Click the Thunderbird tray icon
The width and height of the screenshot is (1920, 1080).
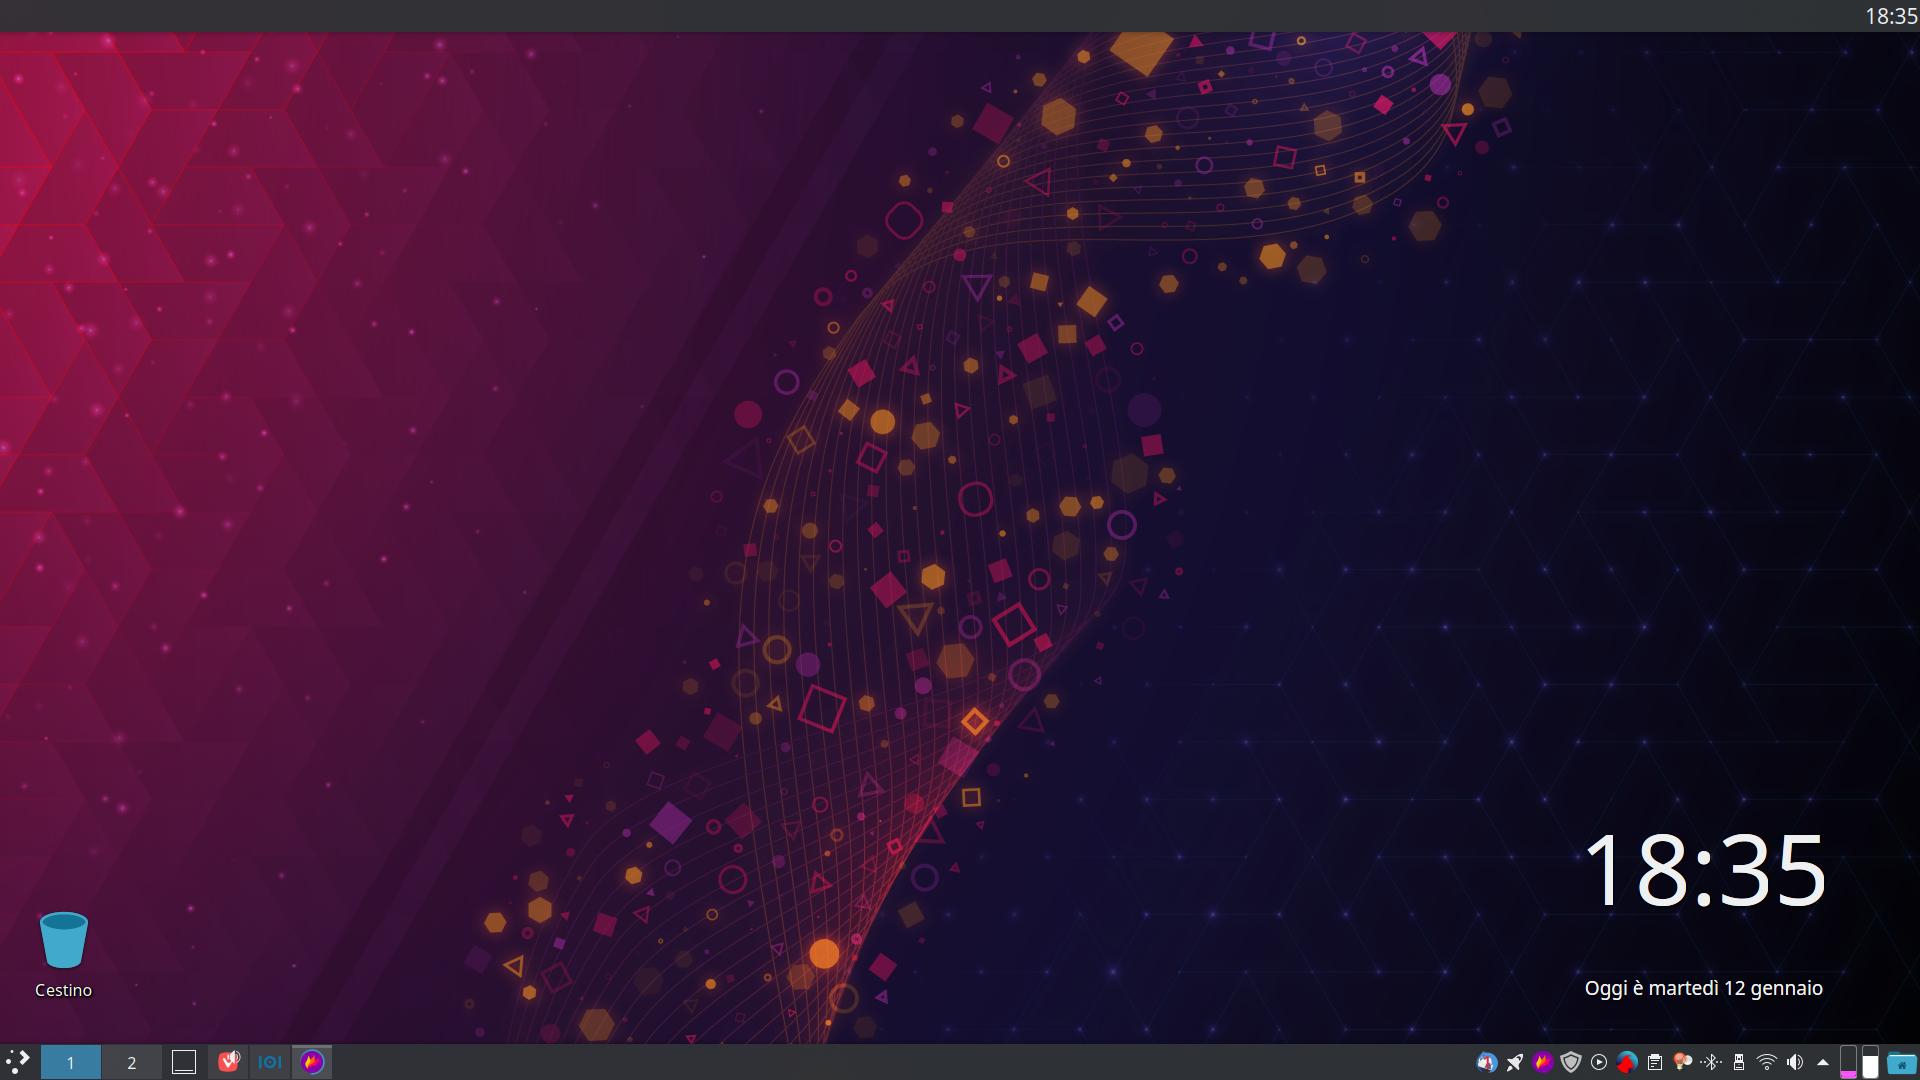coord(1487,1062)
